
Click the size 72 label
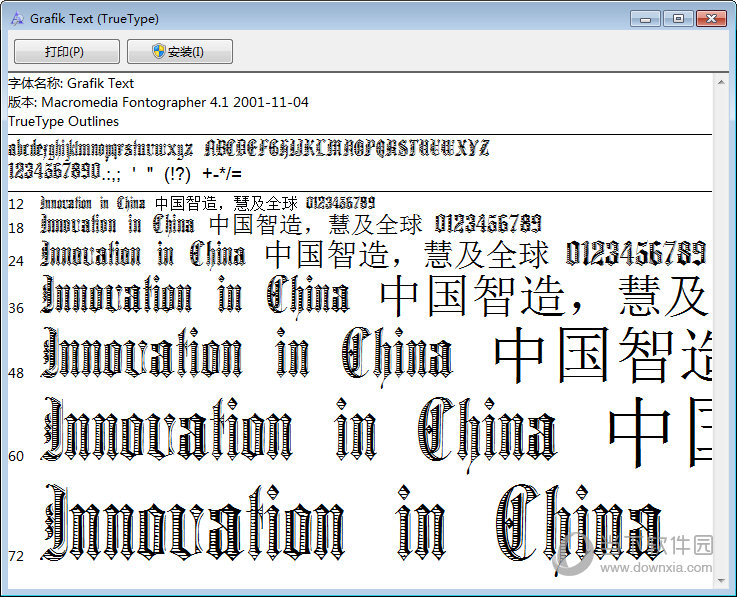click(x=16, y=556)
